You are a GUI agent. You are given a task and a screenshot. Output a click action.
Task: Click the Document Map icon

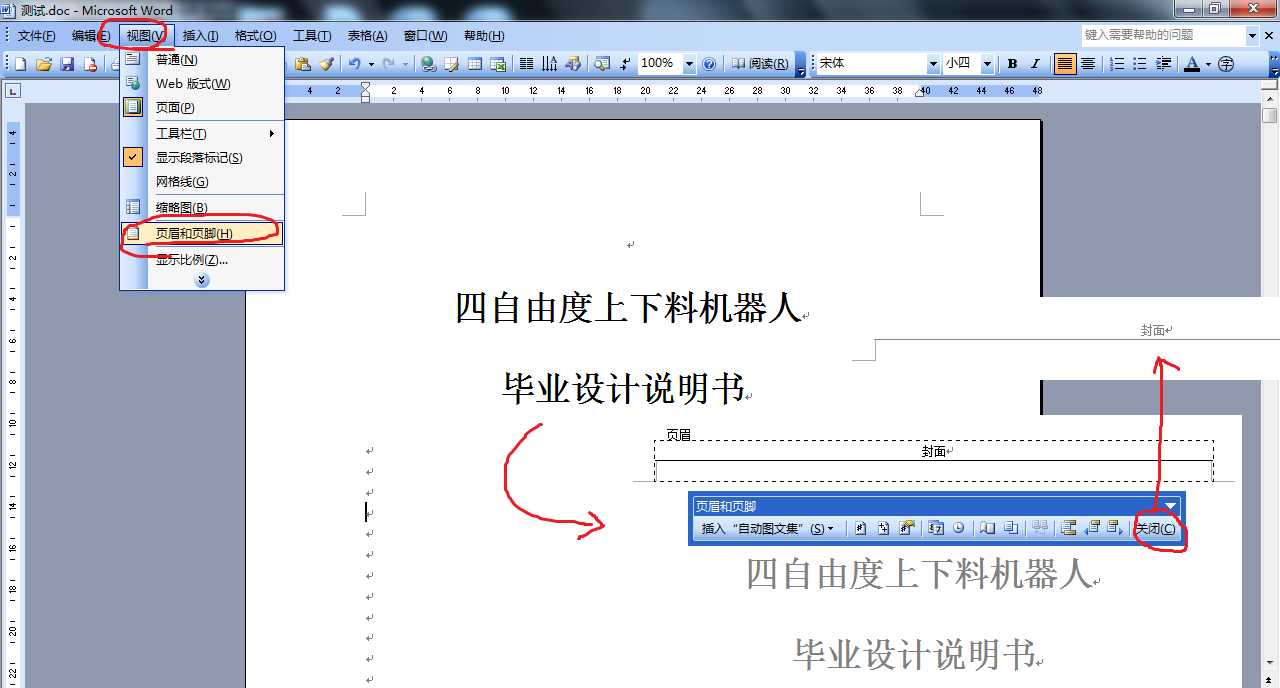603,64
